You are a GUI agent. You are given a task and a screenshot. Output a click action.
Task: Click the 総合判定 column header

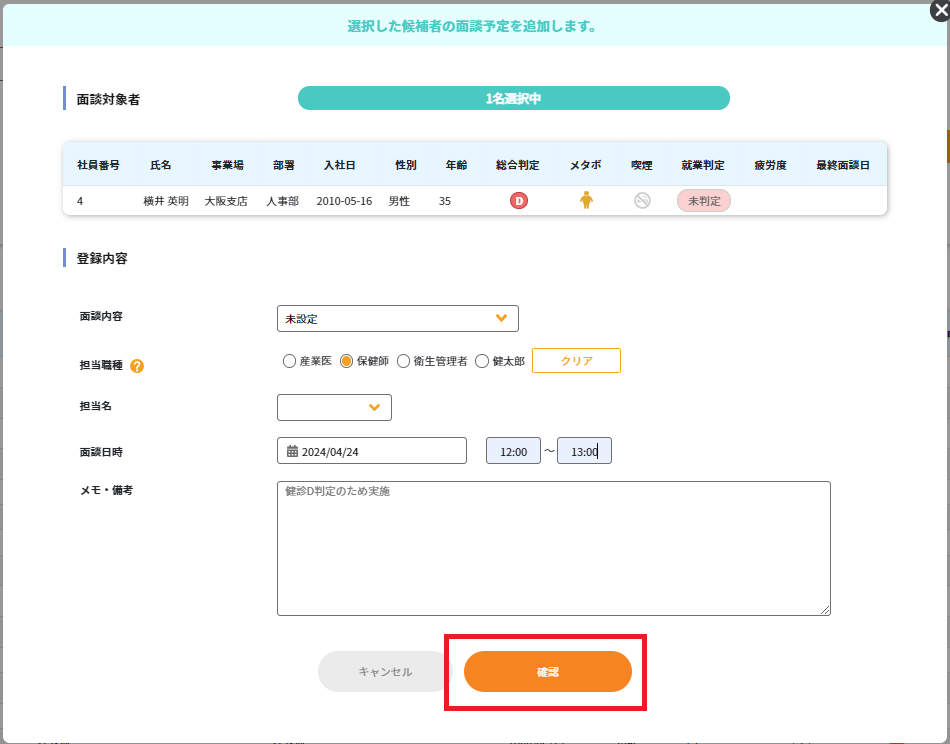[x=517, y=165]
